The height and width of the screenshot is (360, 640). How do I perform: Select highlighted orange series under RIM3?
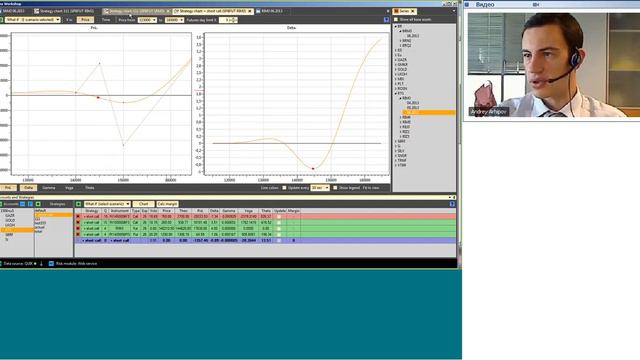(x=429, y=113)
